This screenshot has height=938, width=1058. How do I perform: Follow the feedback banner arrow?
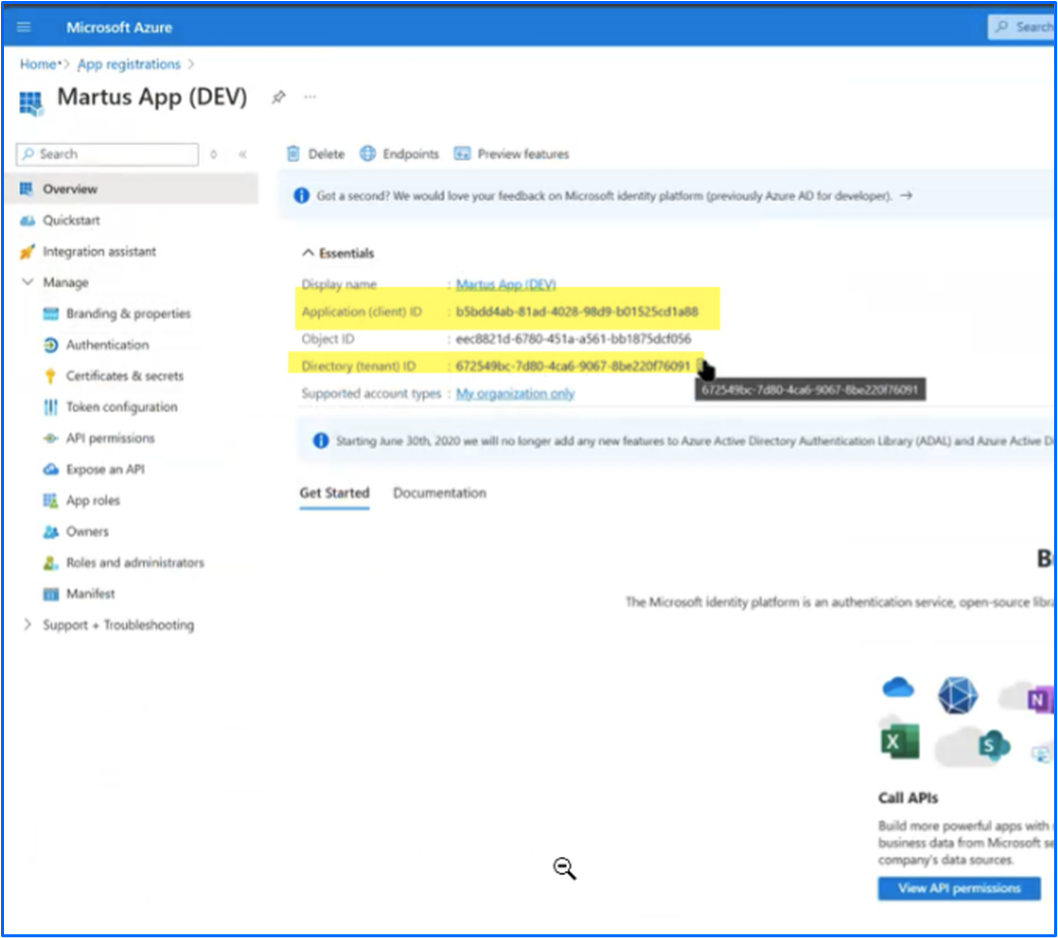[906, 196]
